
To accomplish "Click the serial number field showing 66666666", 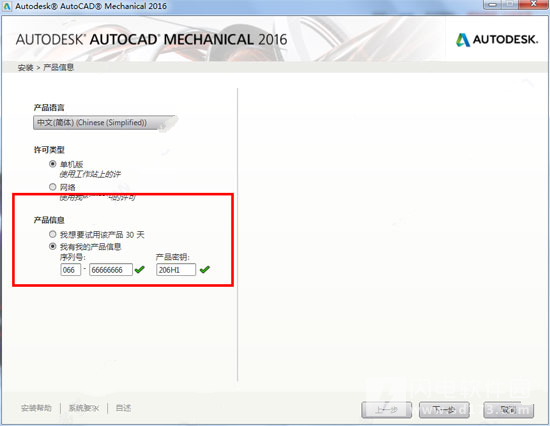I will point(111,269).
